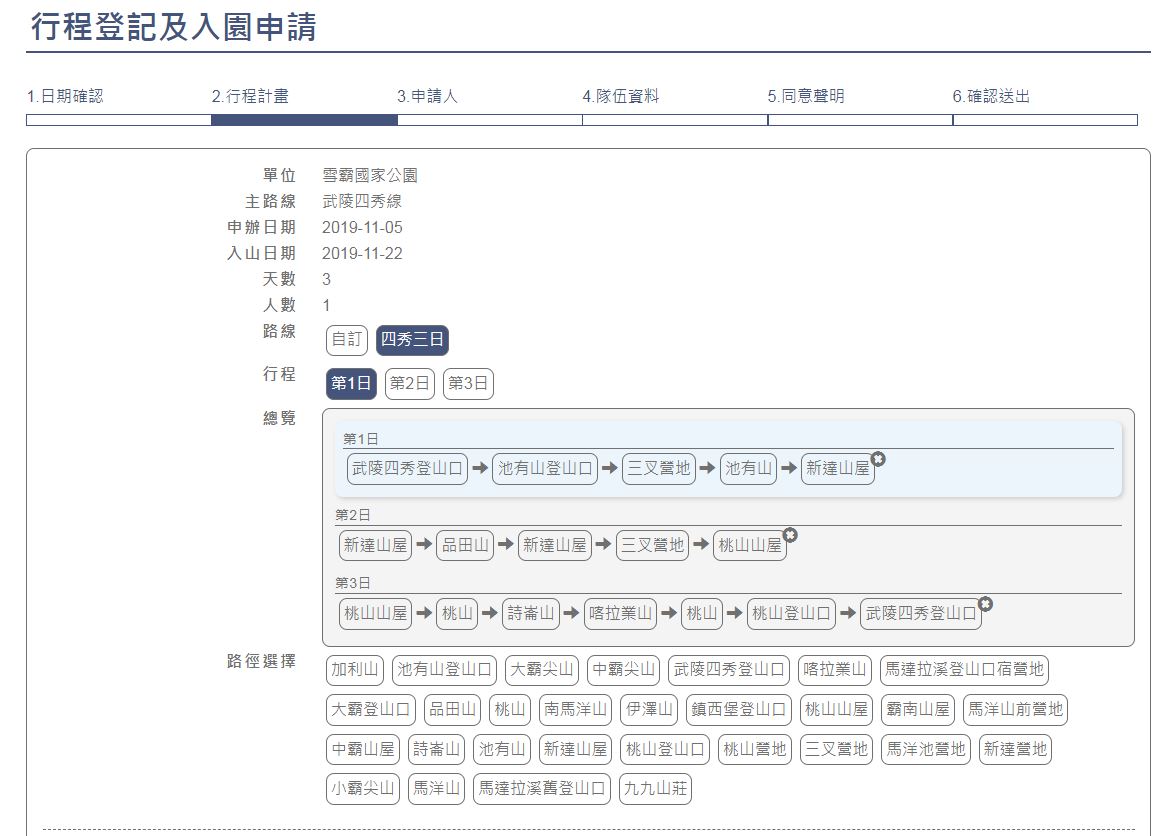This screenshot has width=1168, height=836.
Task: Select 詩崙山 in the 第3日 overview
Action: click(531, 614)
